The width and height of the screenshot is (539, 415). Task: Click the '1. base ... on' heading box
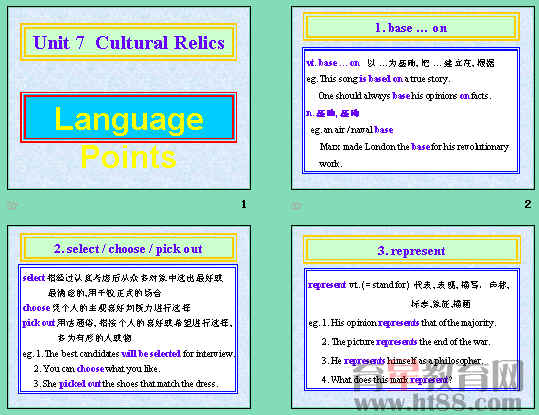[411, 27]
